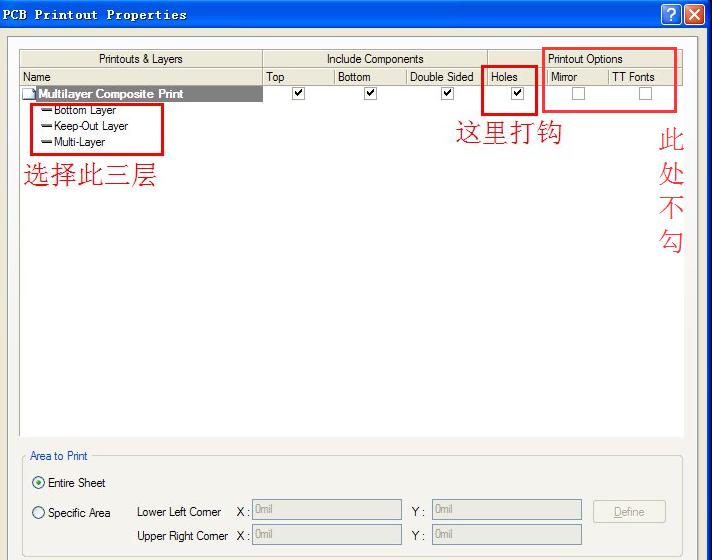Select the Entire Sheet radio button
The width and height of the screenshot is (712, 560).
pos(39,483)
